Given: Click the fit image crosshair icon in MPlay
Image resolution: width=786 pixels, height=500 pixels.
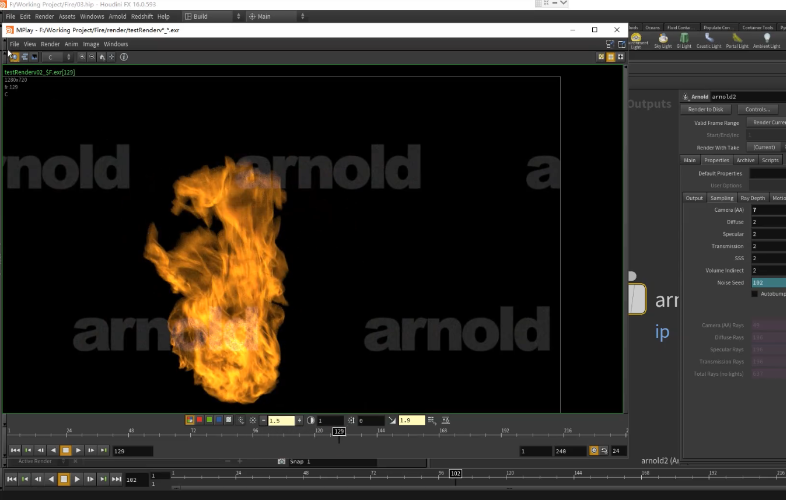Looking at the screenshot, I should (x=111, y=57).
